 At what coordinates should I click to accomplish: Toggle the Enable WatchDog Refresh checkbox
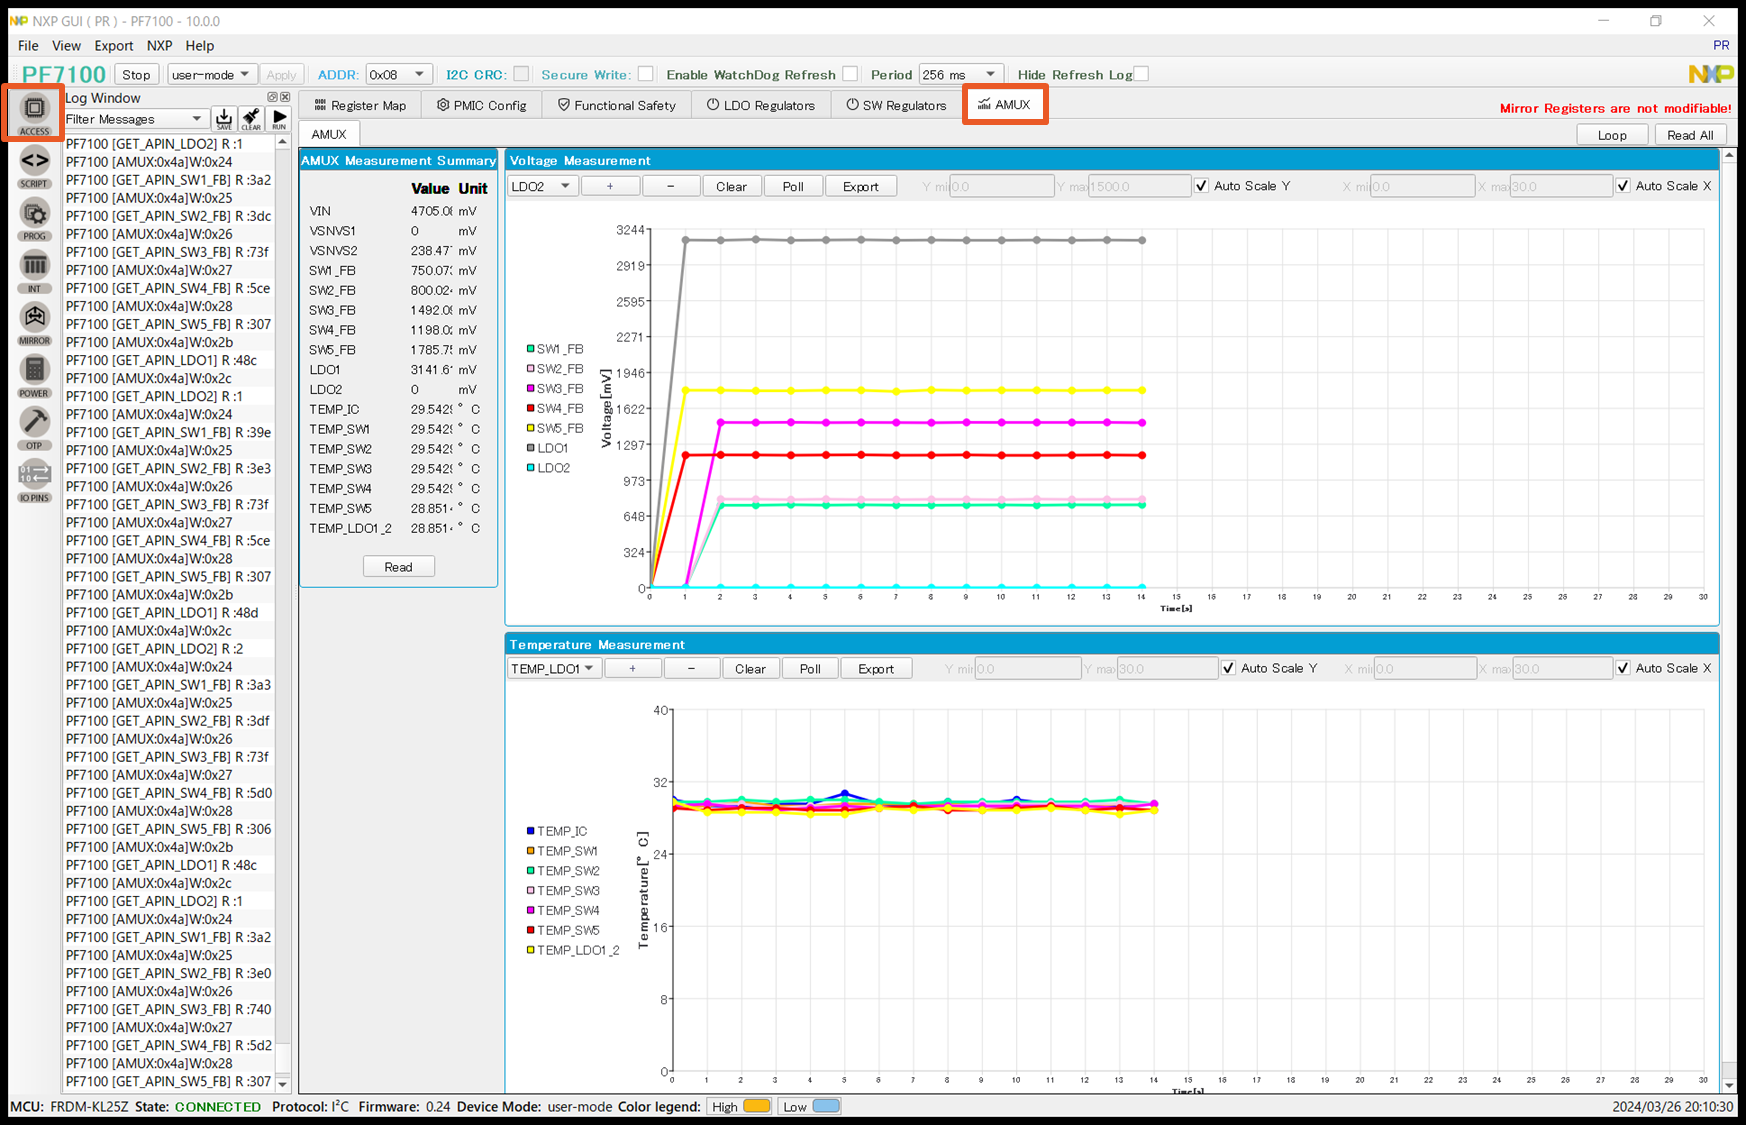[x=850, y=74]
